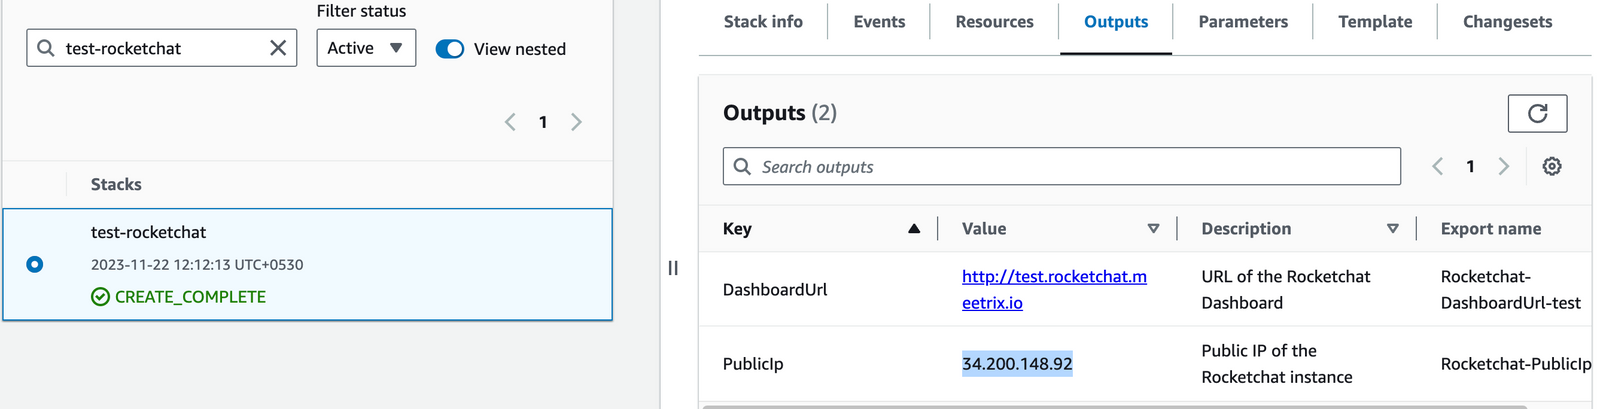
Task: Open the test.rocketchat.meetrix.io dashboard link
Action: 1053,277
